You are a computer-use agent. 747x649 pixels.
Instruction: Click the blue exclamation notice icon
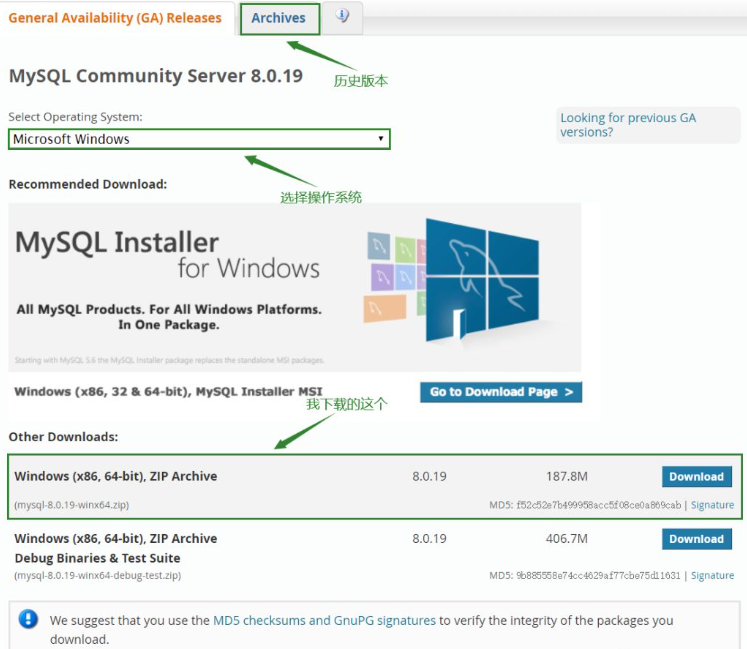point(28,619)
